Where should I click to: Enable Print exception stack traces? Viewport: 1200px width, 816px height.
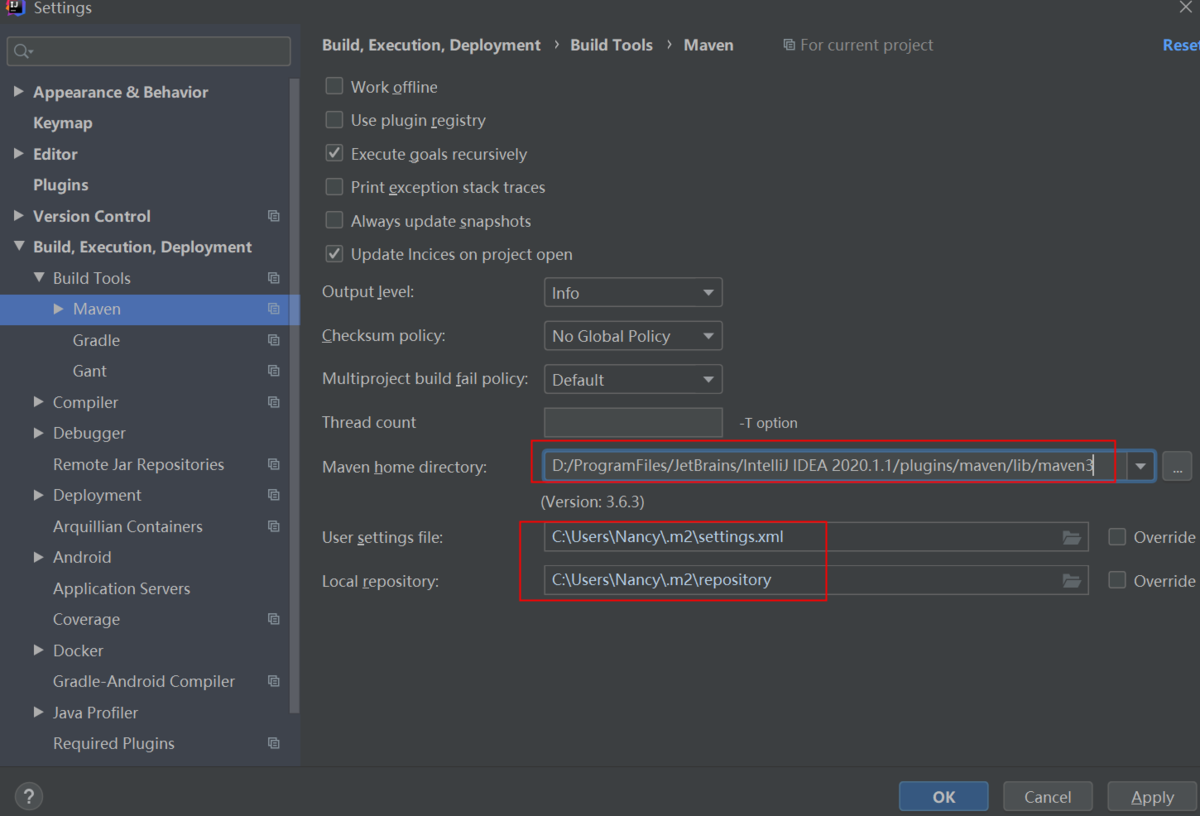pyautogui.click(x=334, y=186)
